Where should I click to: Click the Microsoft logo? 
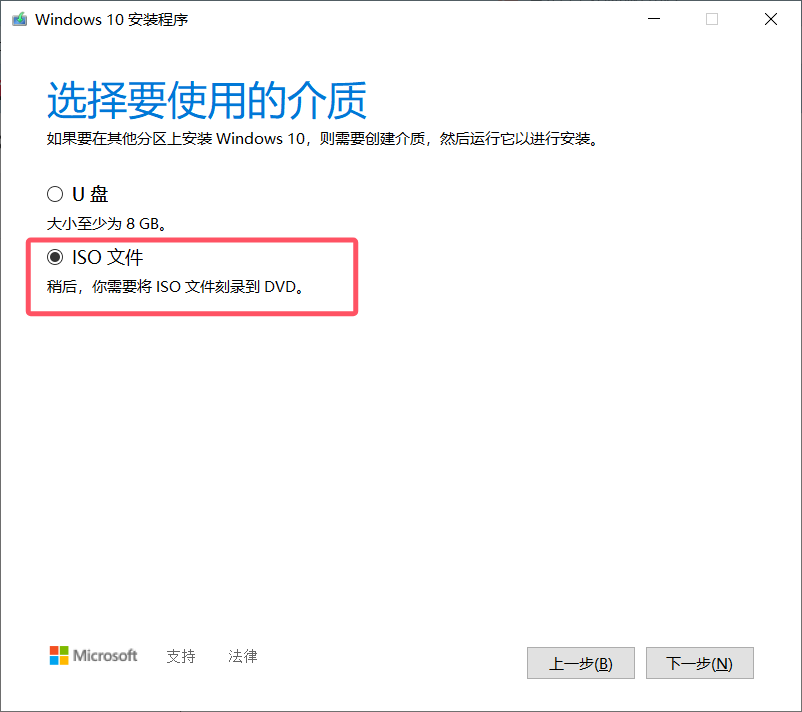tap(93, 656)
